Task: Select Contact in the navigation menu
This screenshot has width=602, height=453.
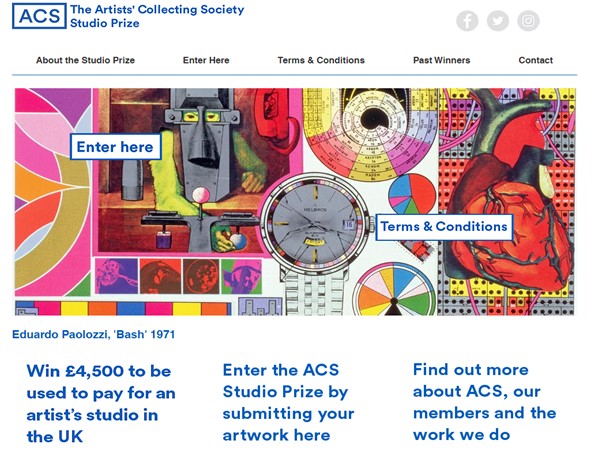Action: pos(535,60)
